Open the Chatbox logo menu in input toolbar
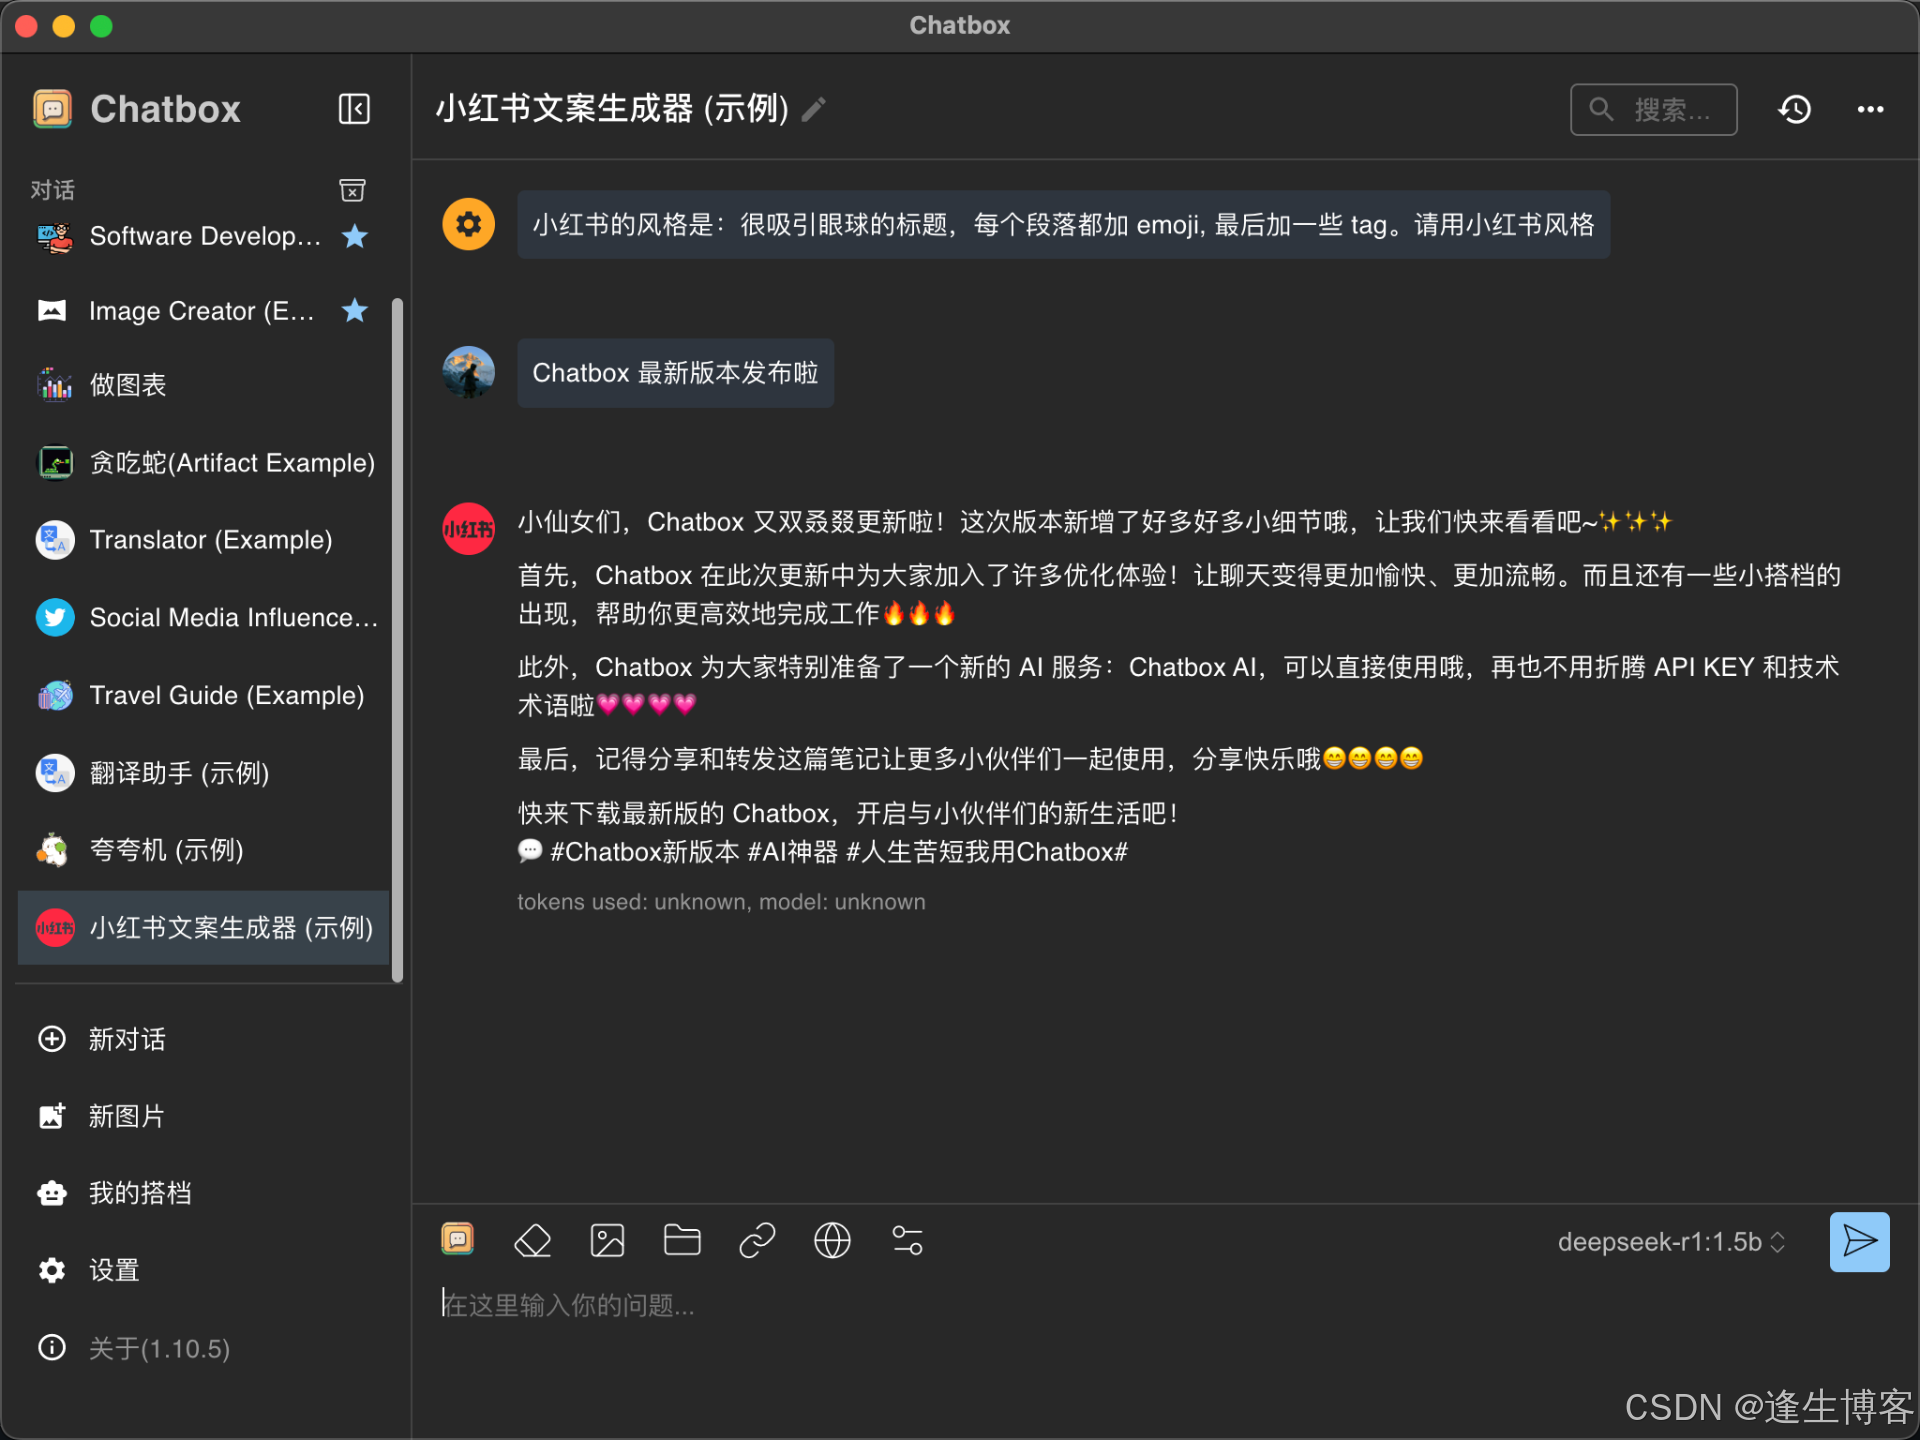 click(x=458, y=1240)
